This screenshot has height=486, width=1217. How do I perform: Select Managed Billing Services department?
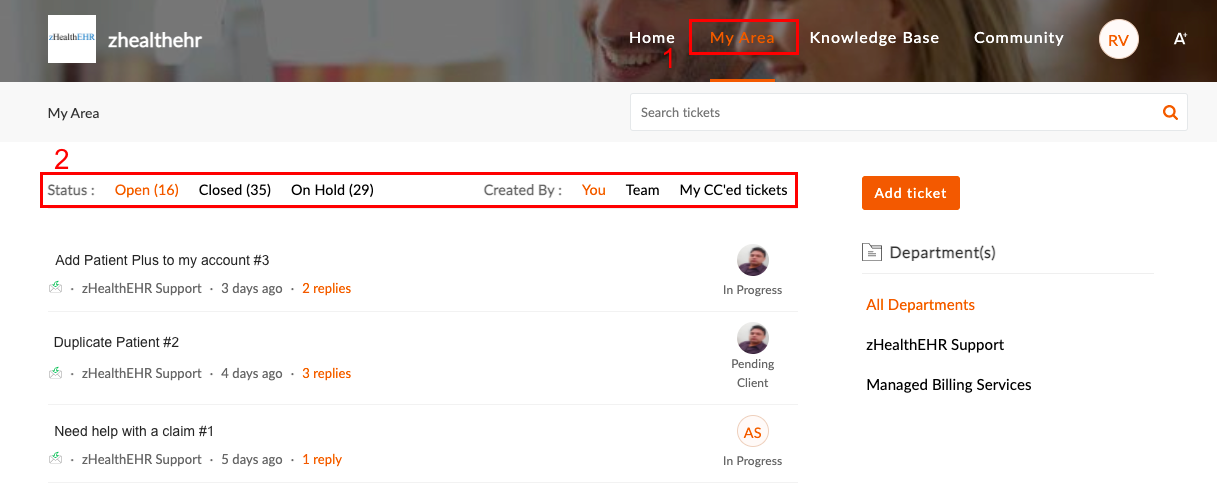tap(949, 385)
